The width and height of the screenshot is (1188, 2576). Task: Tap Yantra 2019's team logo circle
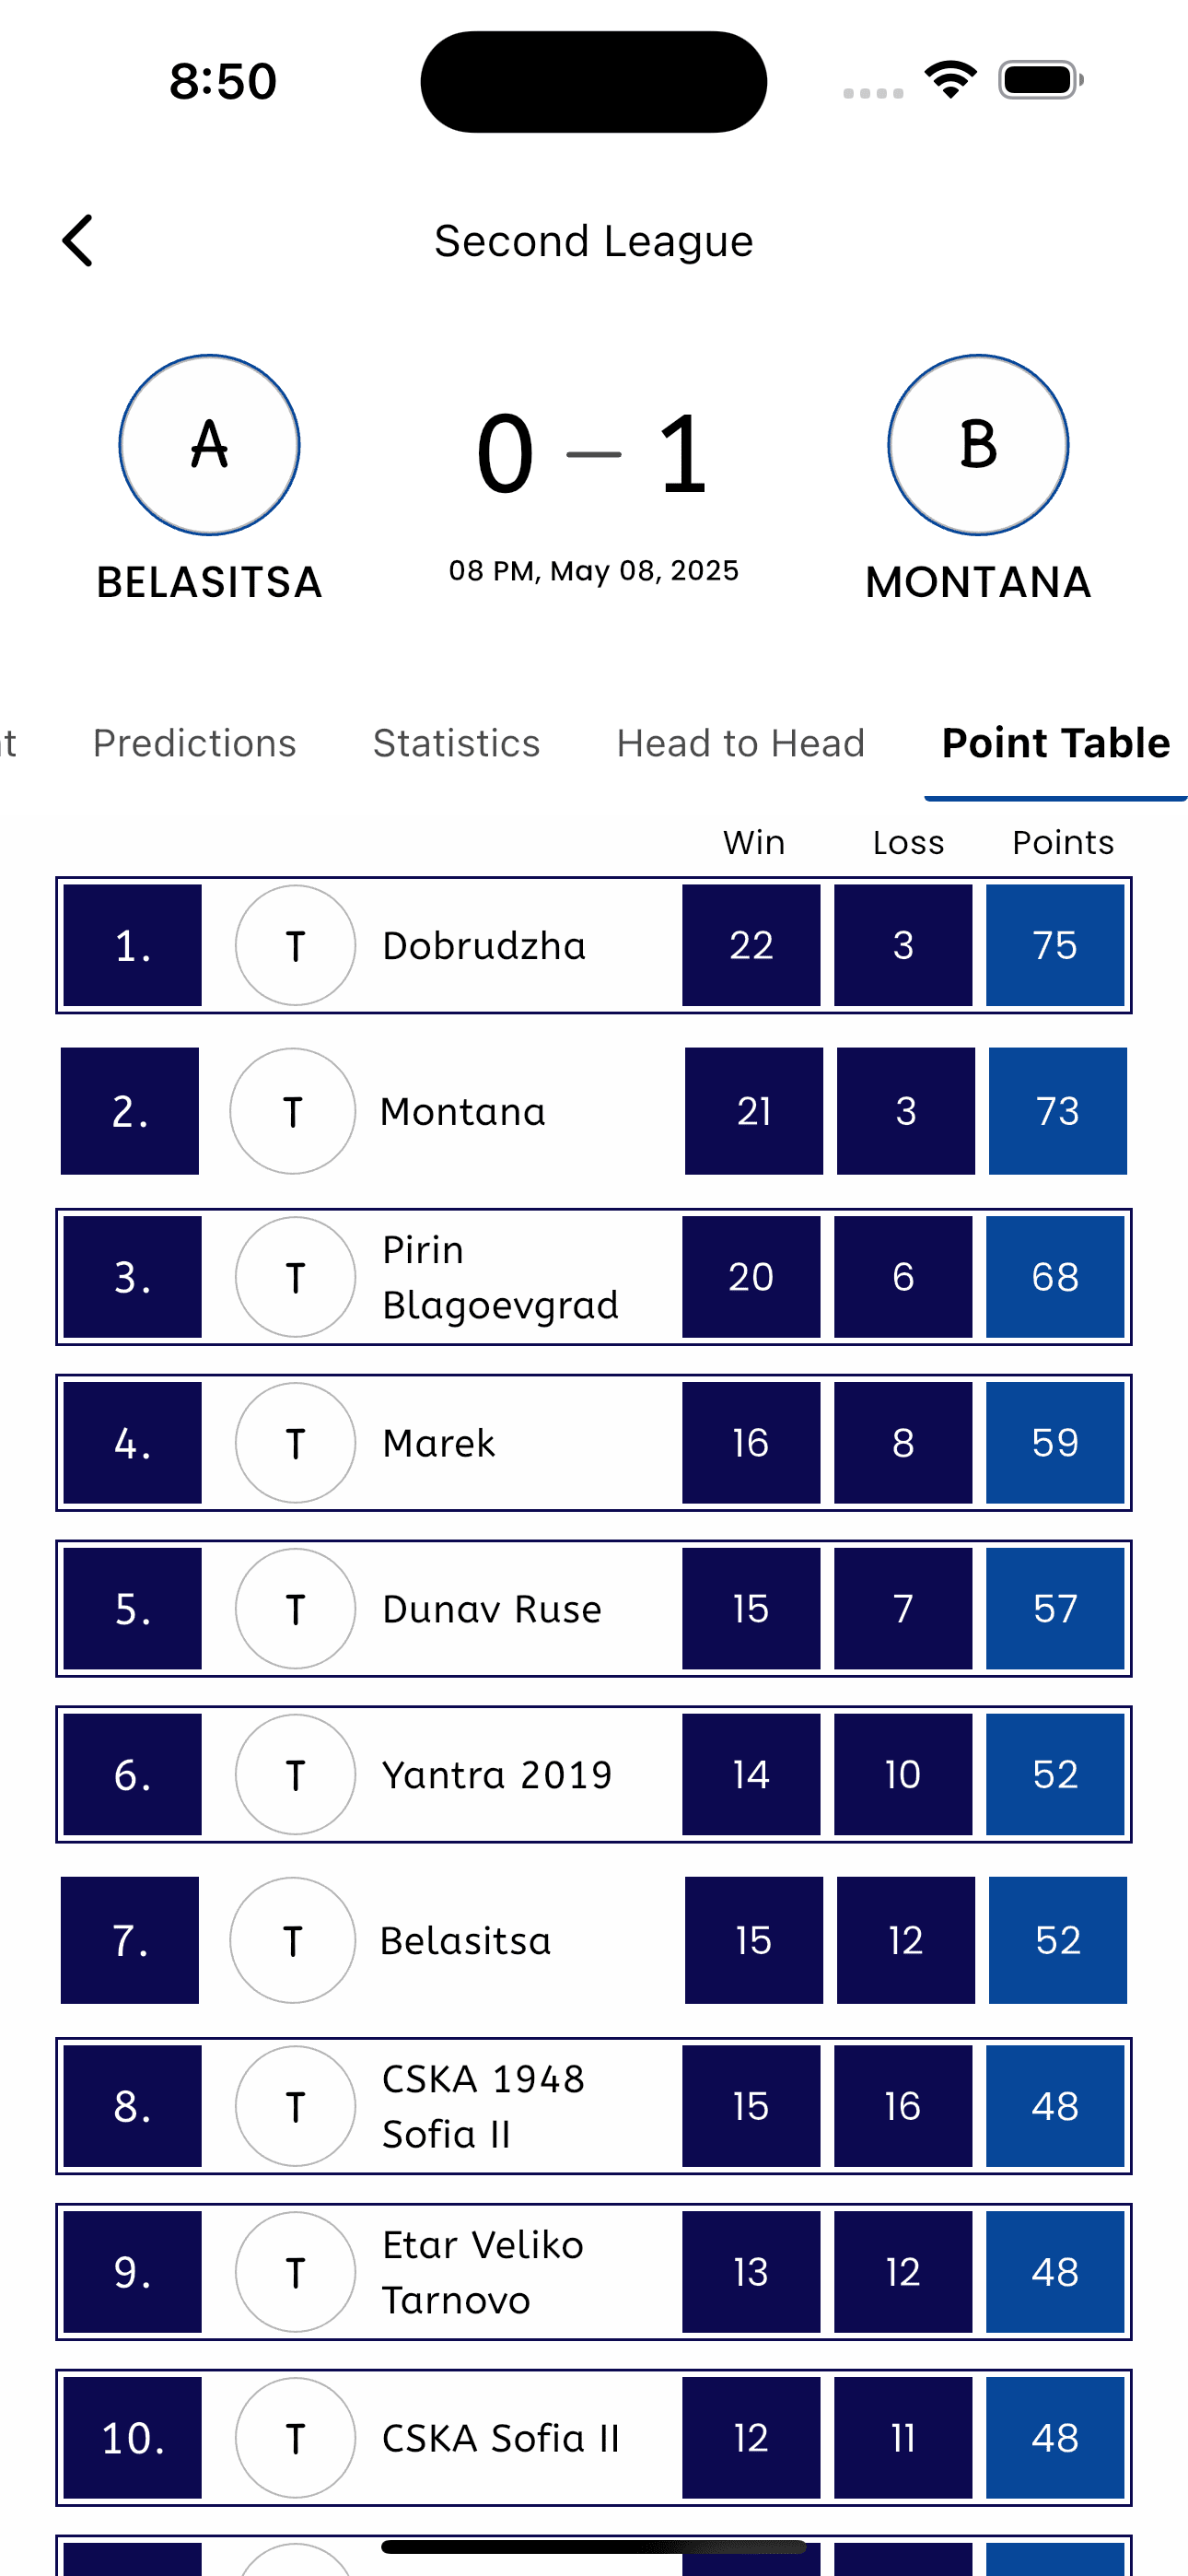pos(295,1775)
